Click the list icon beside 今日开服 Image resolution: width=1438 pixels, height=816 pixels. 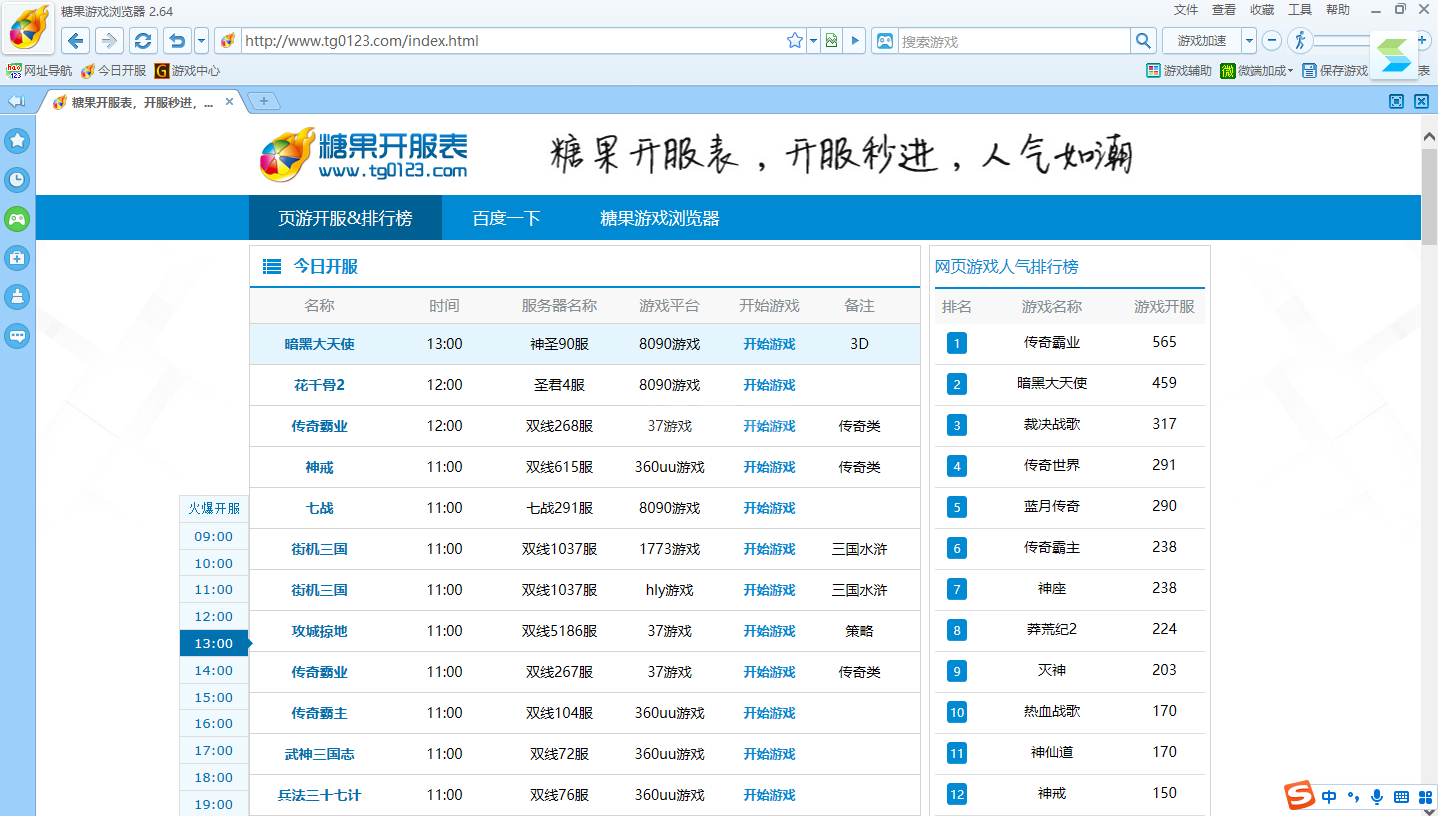point(272,267)
